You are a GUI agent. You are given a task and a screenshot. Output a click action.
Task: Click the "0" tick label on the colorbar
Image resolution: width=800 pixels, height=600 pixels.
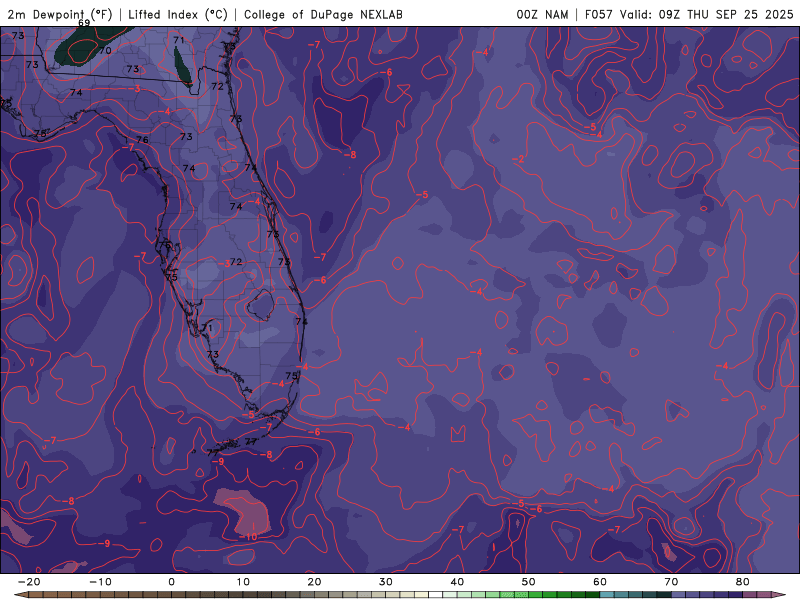click(171, 582)
